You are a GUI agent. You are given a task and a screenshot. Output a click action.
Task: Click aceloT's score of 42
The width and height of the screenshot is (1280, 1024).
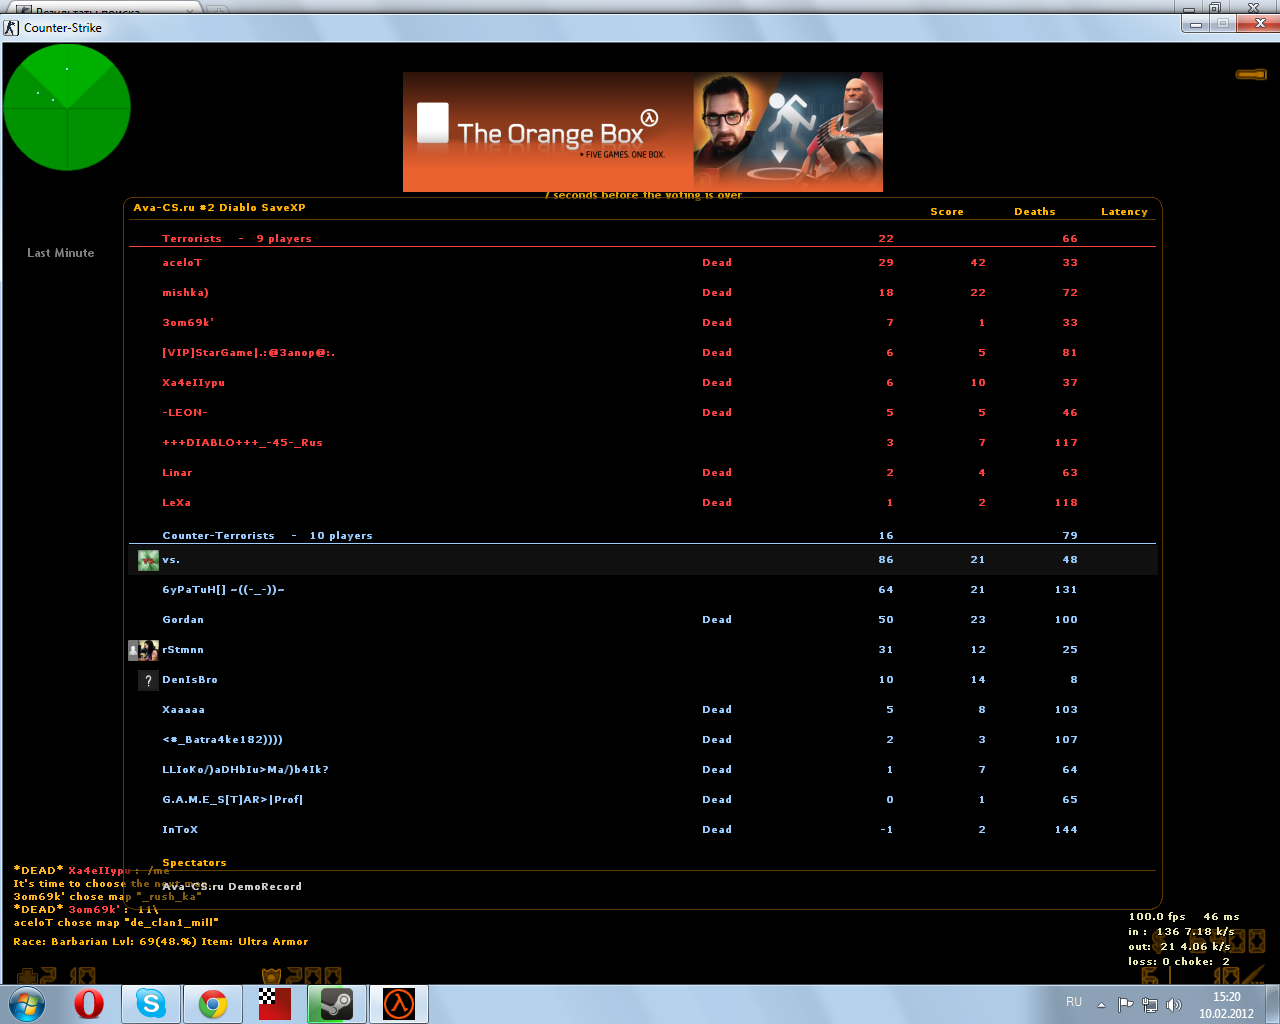[978, 263]
